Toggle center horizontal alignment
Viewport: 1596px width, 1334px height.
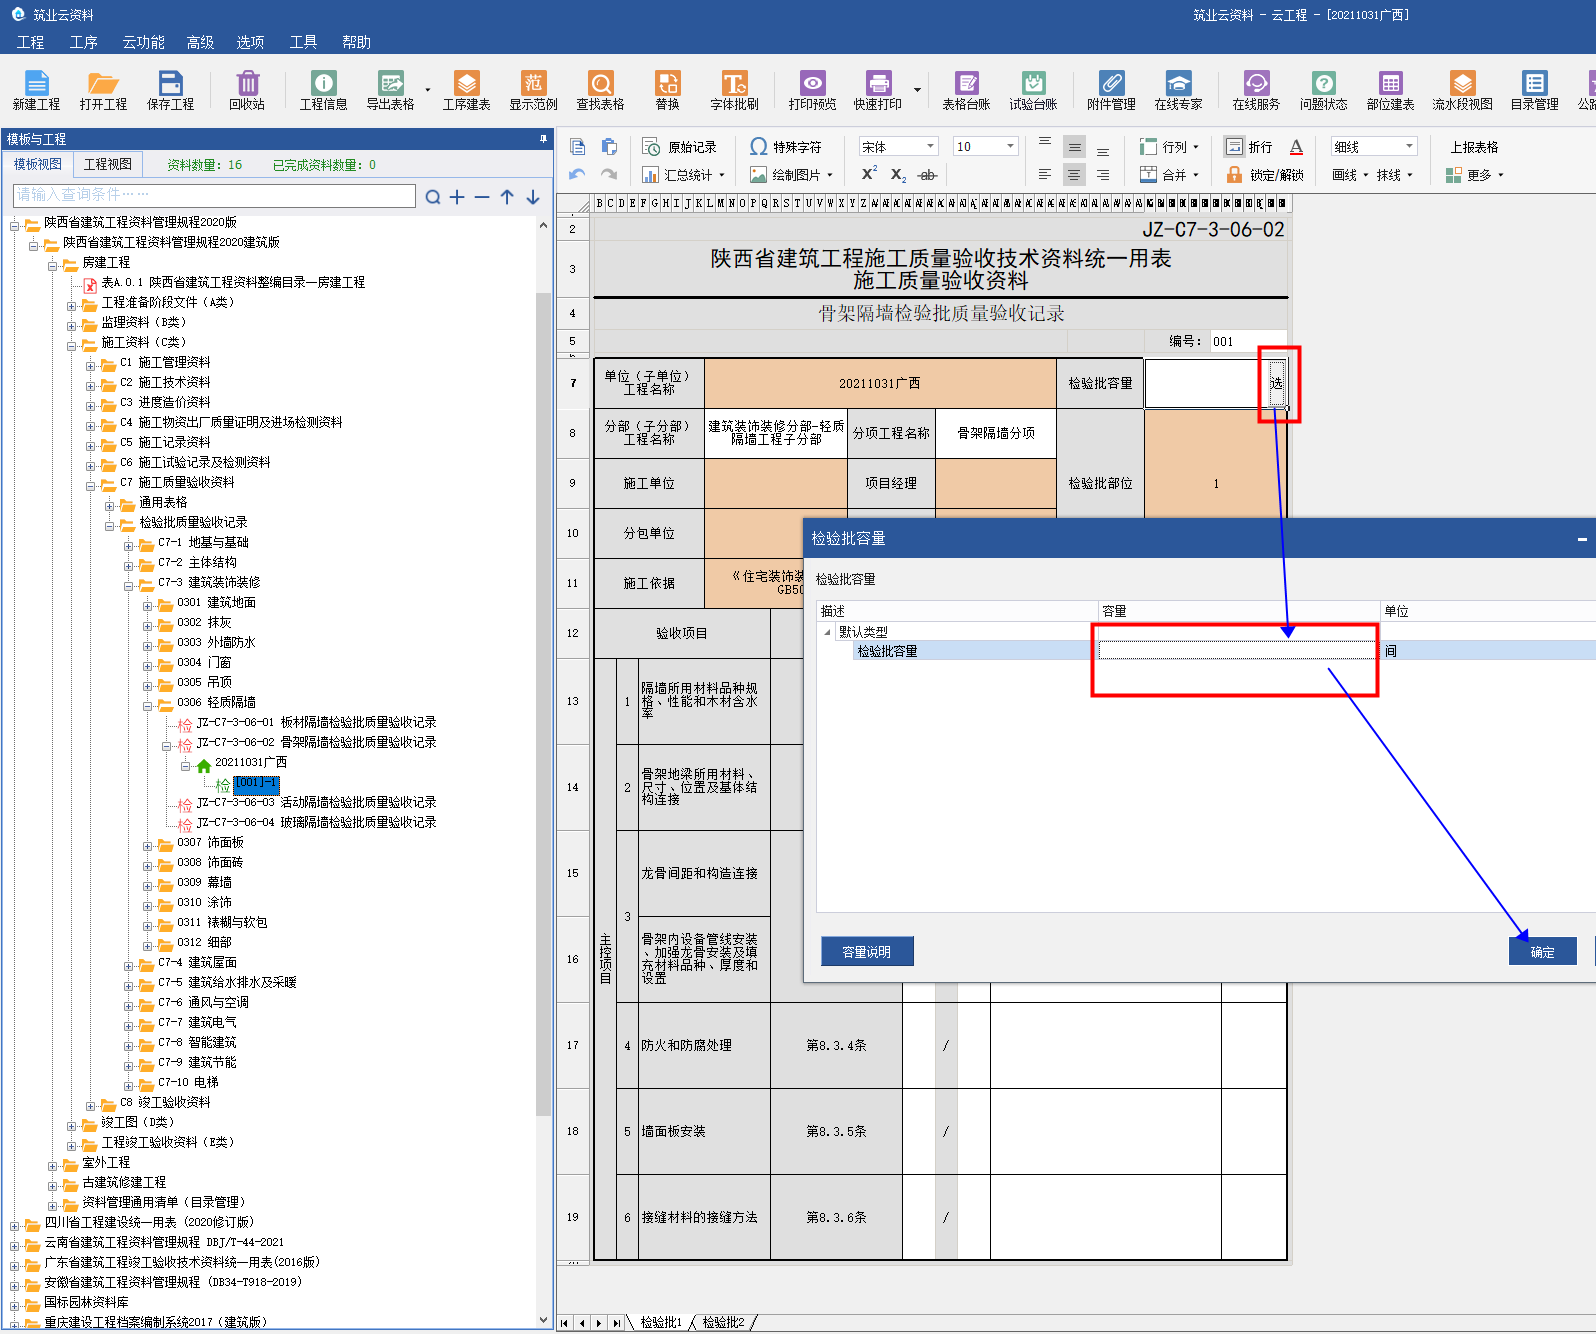(x=1073, y=174)
